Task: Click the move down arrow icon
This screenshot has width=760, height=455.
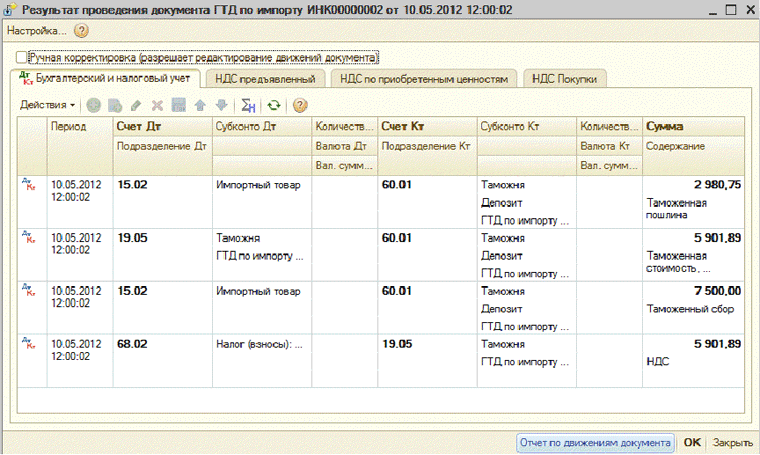Action: click(x=221, y=105)
